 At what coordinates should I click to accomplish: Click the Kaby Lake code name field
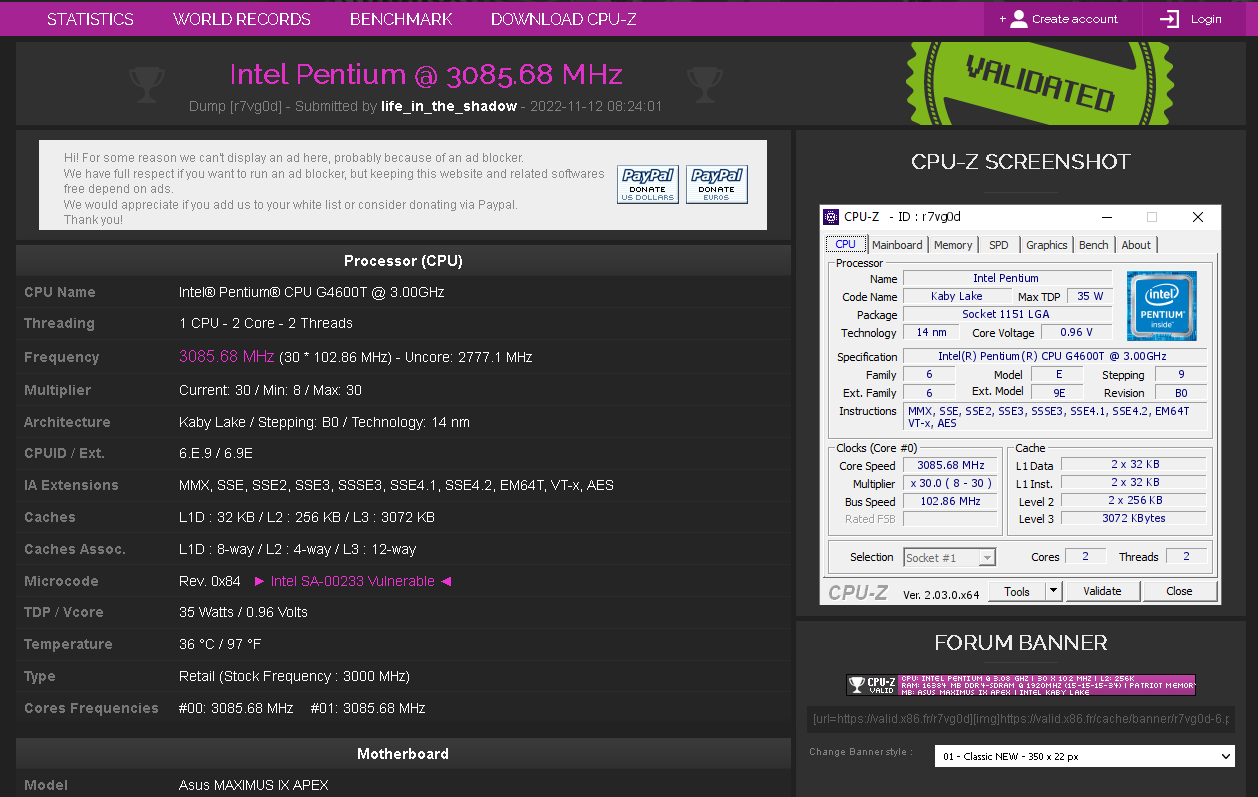pyautogui.click(x=957, y=296)
